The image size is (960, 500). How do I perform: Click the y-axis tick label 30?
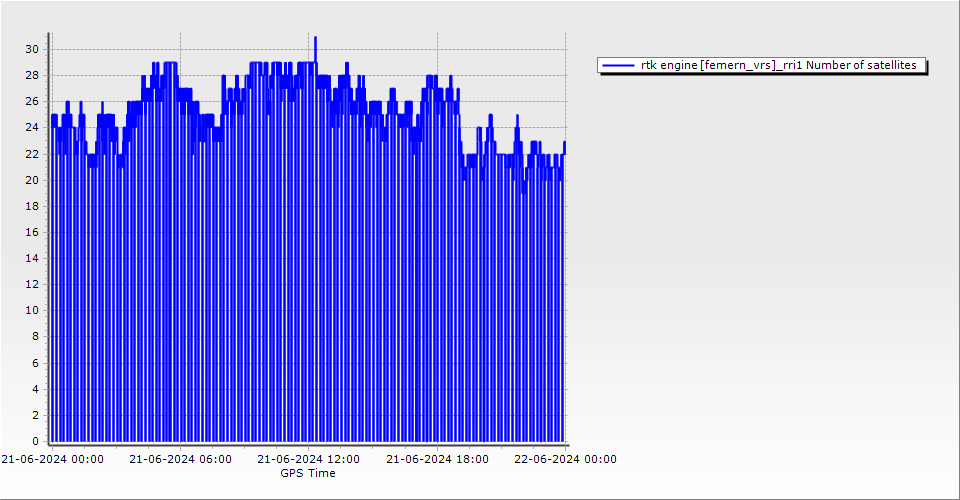[x=32, y=49]
